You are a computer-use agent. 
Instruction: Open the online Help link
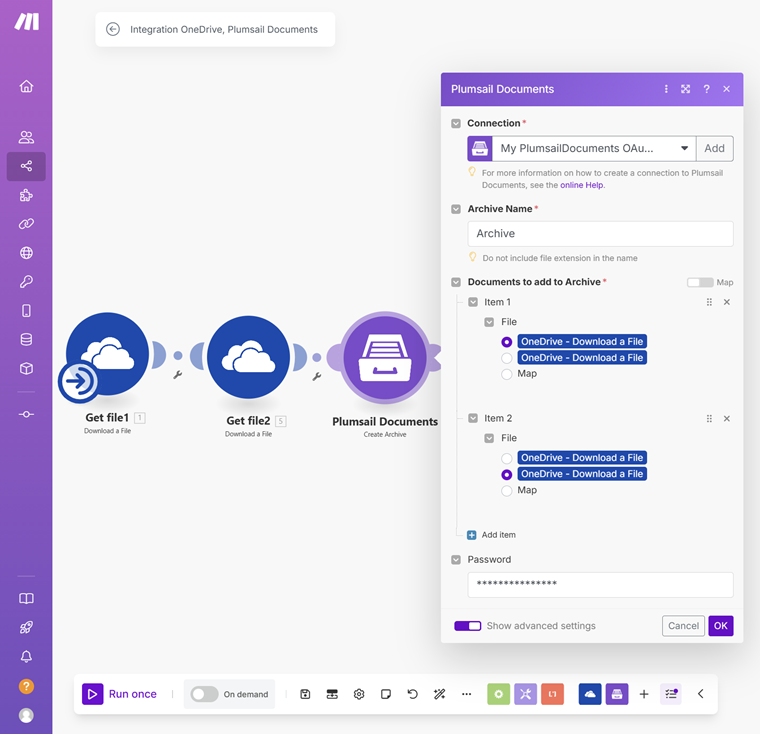tap(582, 185)
